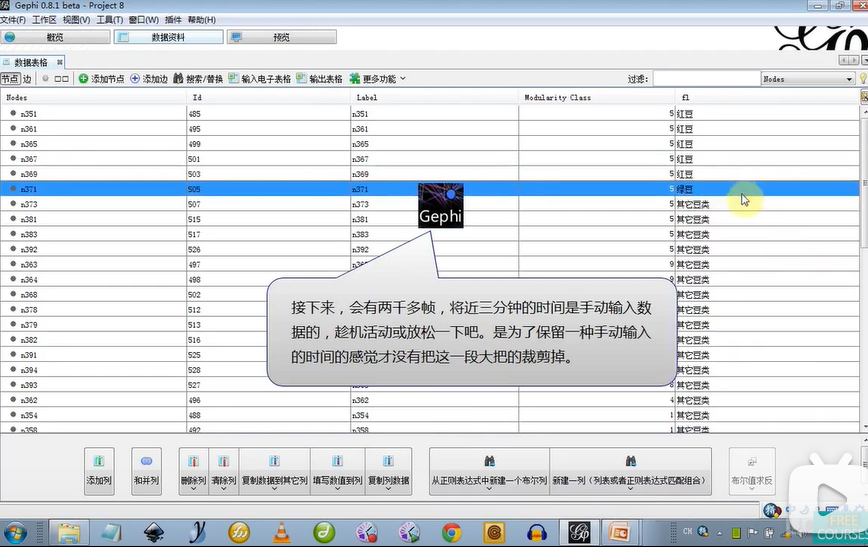Sort by the Id column header
The image size is (868, 547).
point(268,97)
